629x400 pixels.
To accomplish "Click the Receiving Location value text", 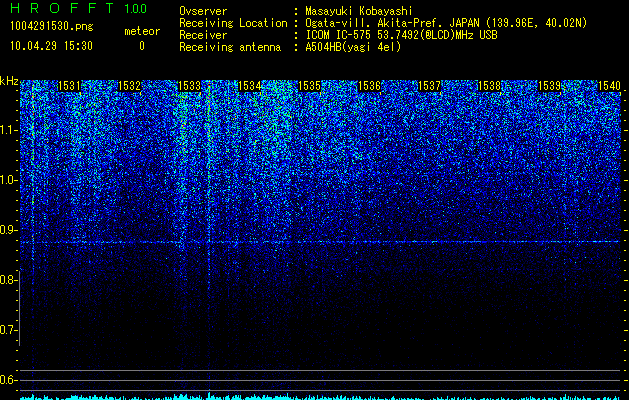I will pos(446,24).
